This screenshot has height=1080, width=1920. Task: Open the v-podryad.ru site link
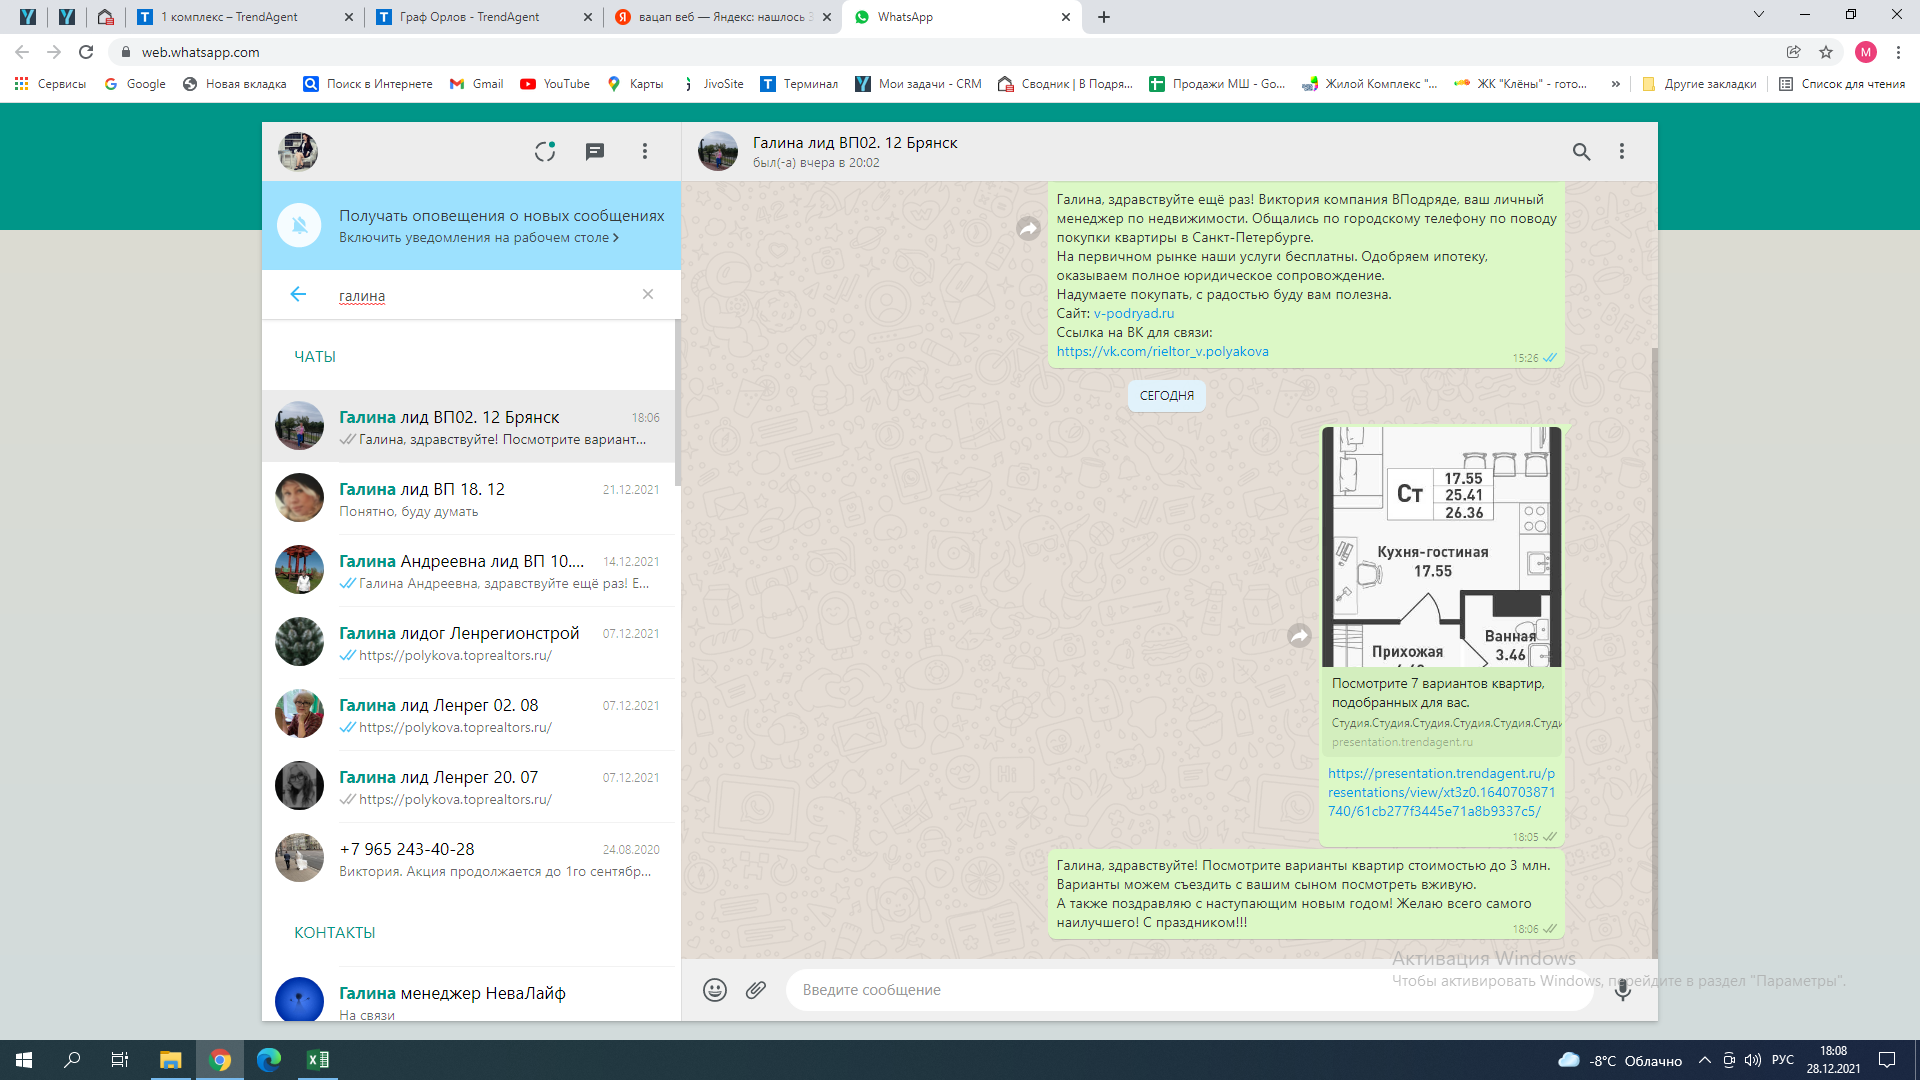click(1134, 313)
